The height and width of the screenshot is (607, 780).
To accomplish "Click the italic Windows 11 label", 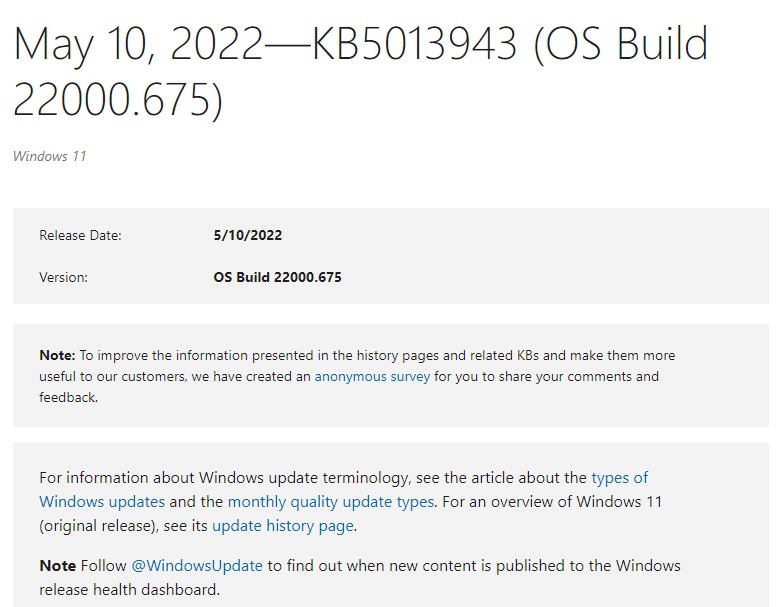I will (50, 156).
